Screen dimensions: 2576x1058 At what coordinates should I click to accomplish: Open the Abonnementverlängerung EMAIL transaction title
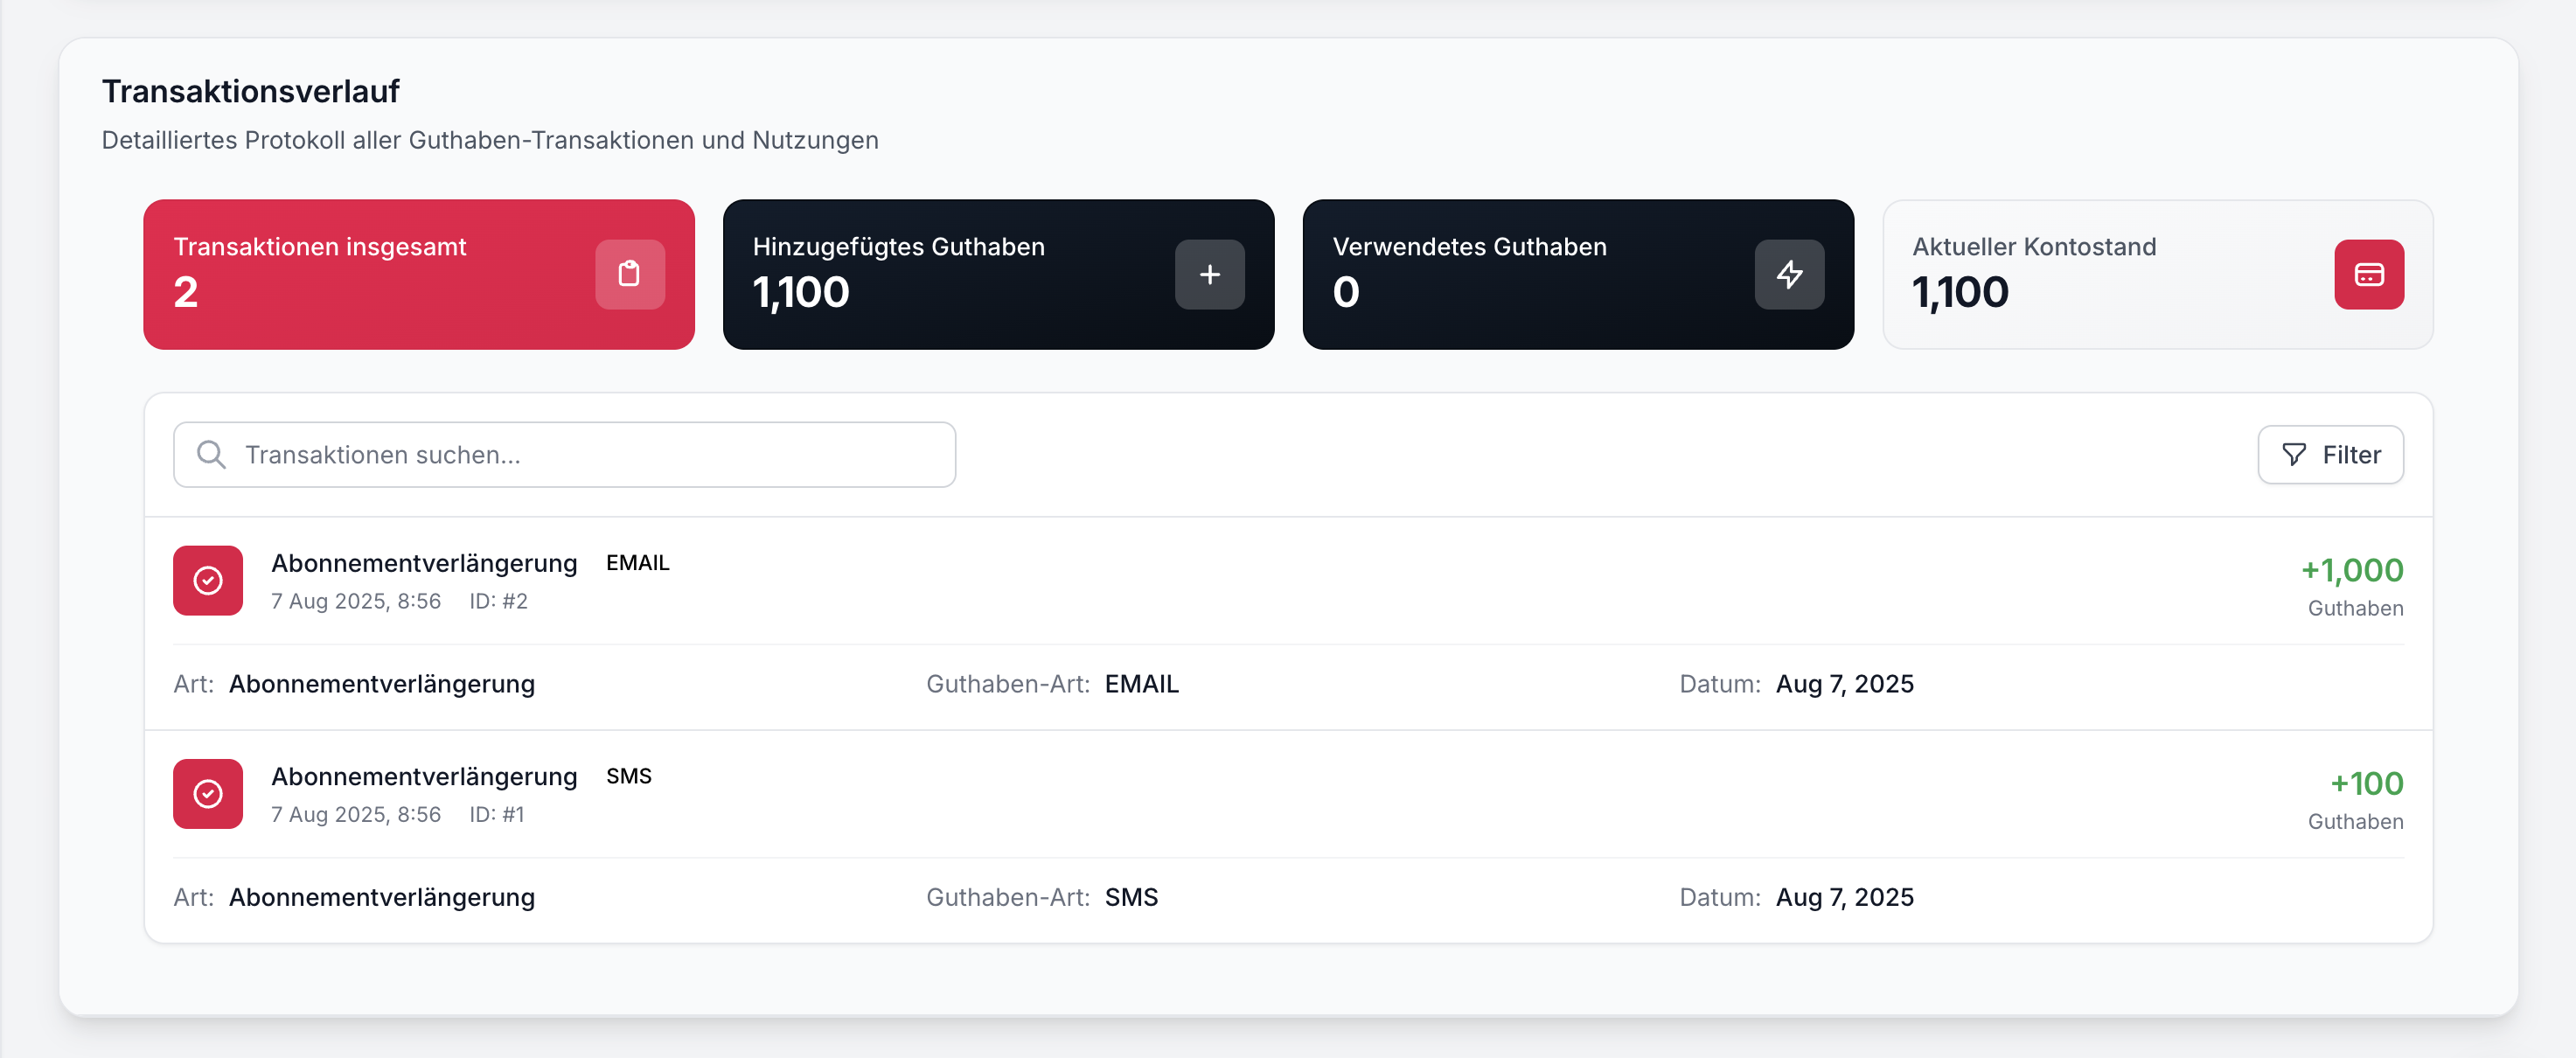tap(424, 563)
